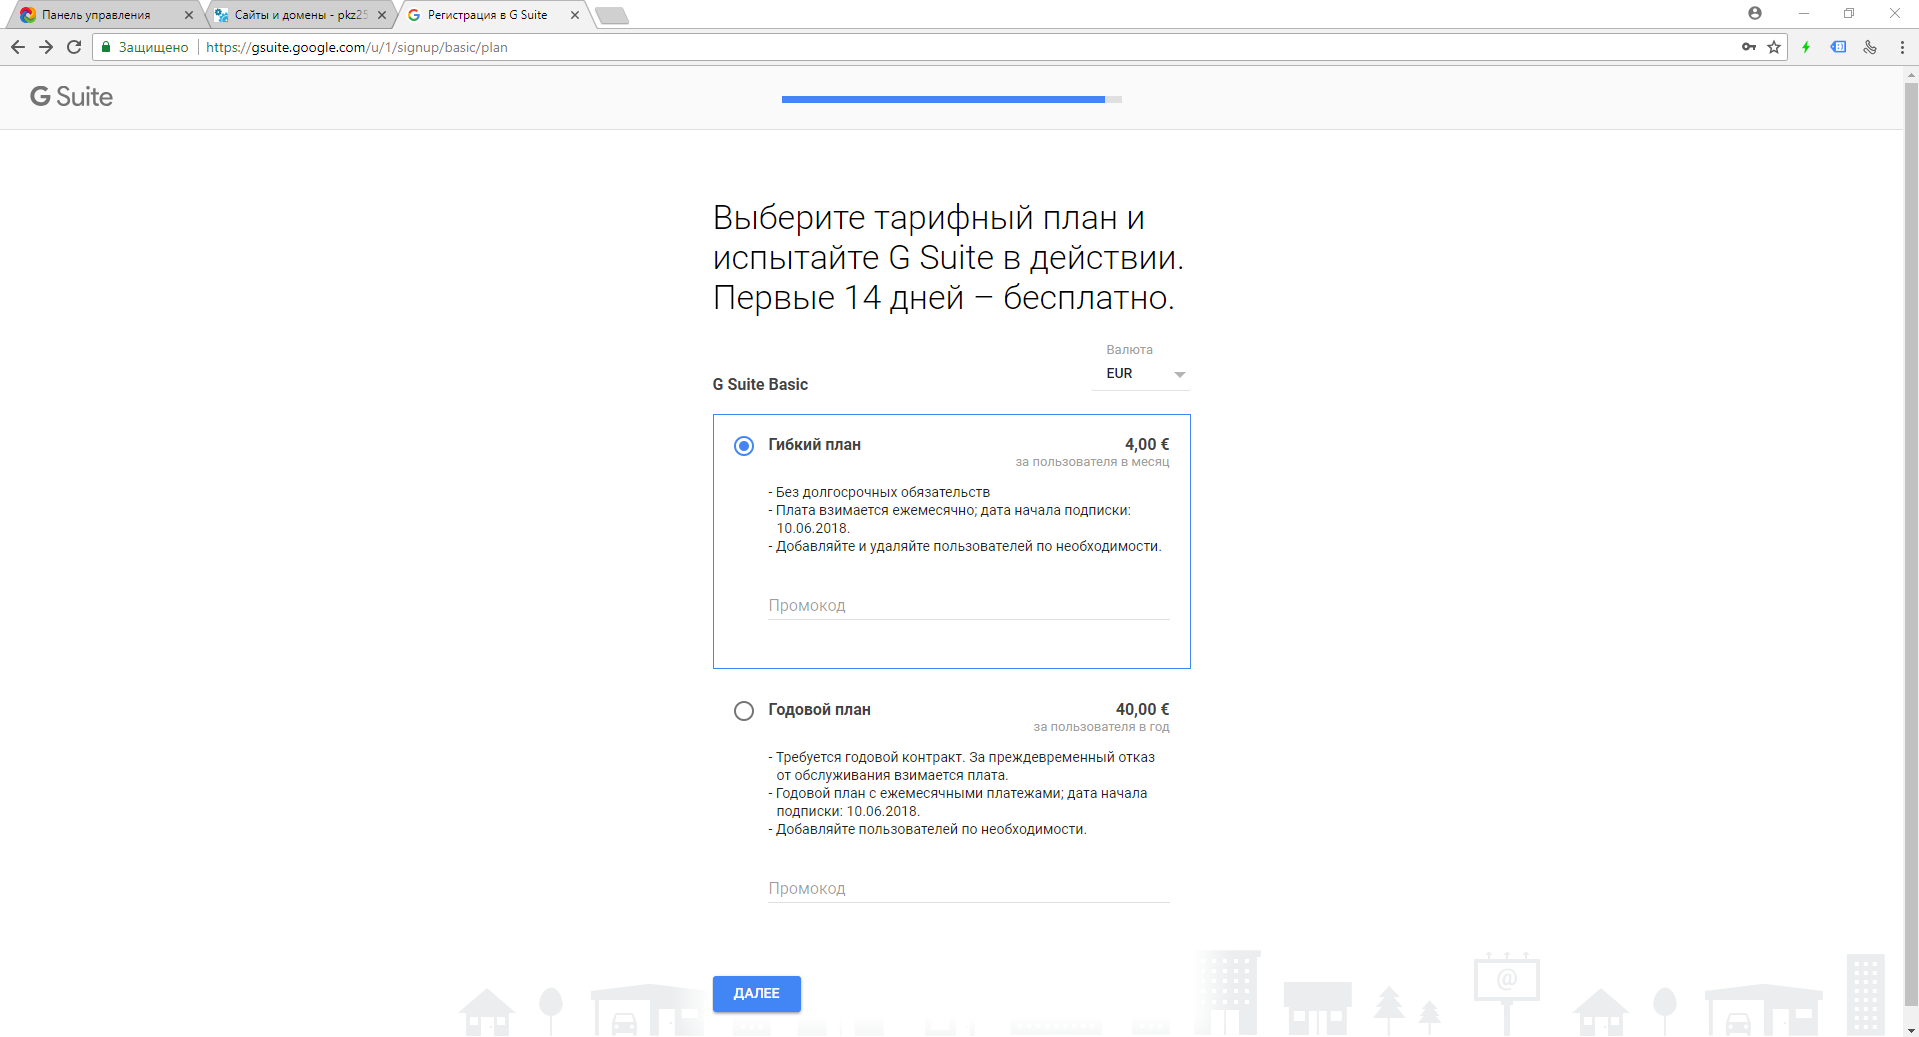Click the gray extension icon beside the menu
The width and height of the screenshot is (1919, 1037).
coord(1870,47)
